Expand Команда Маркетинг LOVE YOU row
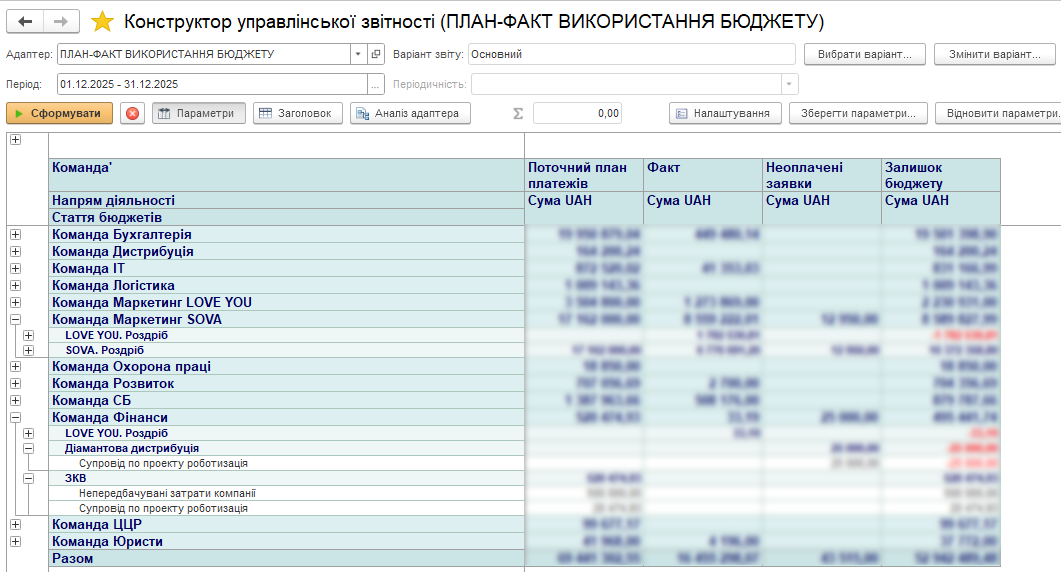 click(x=16, y=303)
